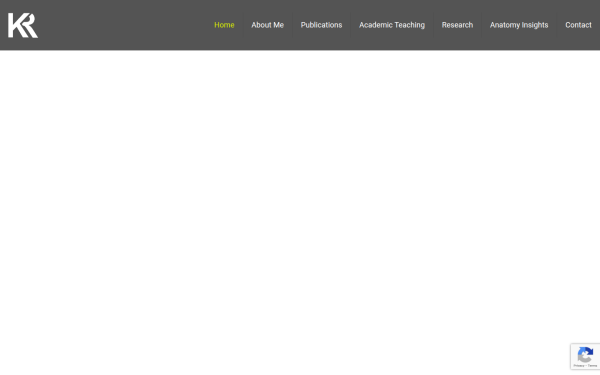Select Publications in the navigation bar
This screenshot has width=600, height=375.
click(x=321, y=25)
